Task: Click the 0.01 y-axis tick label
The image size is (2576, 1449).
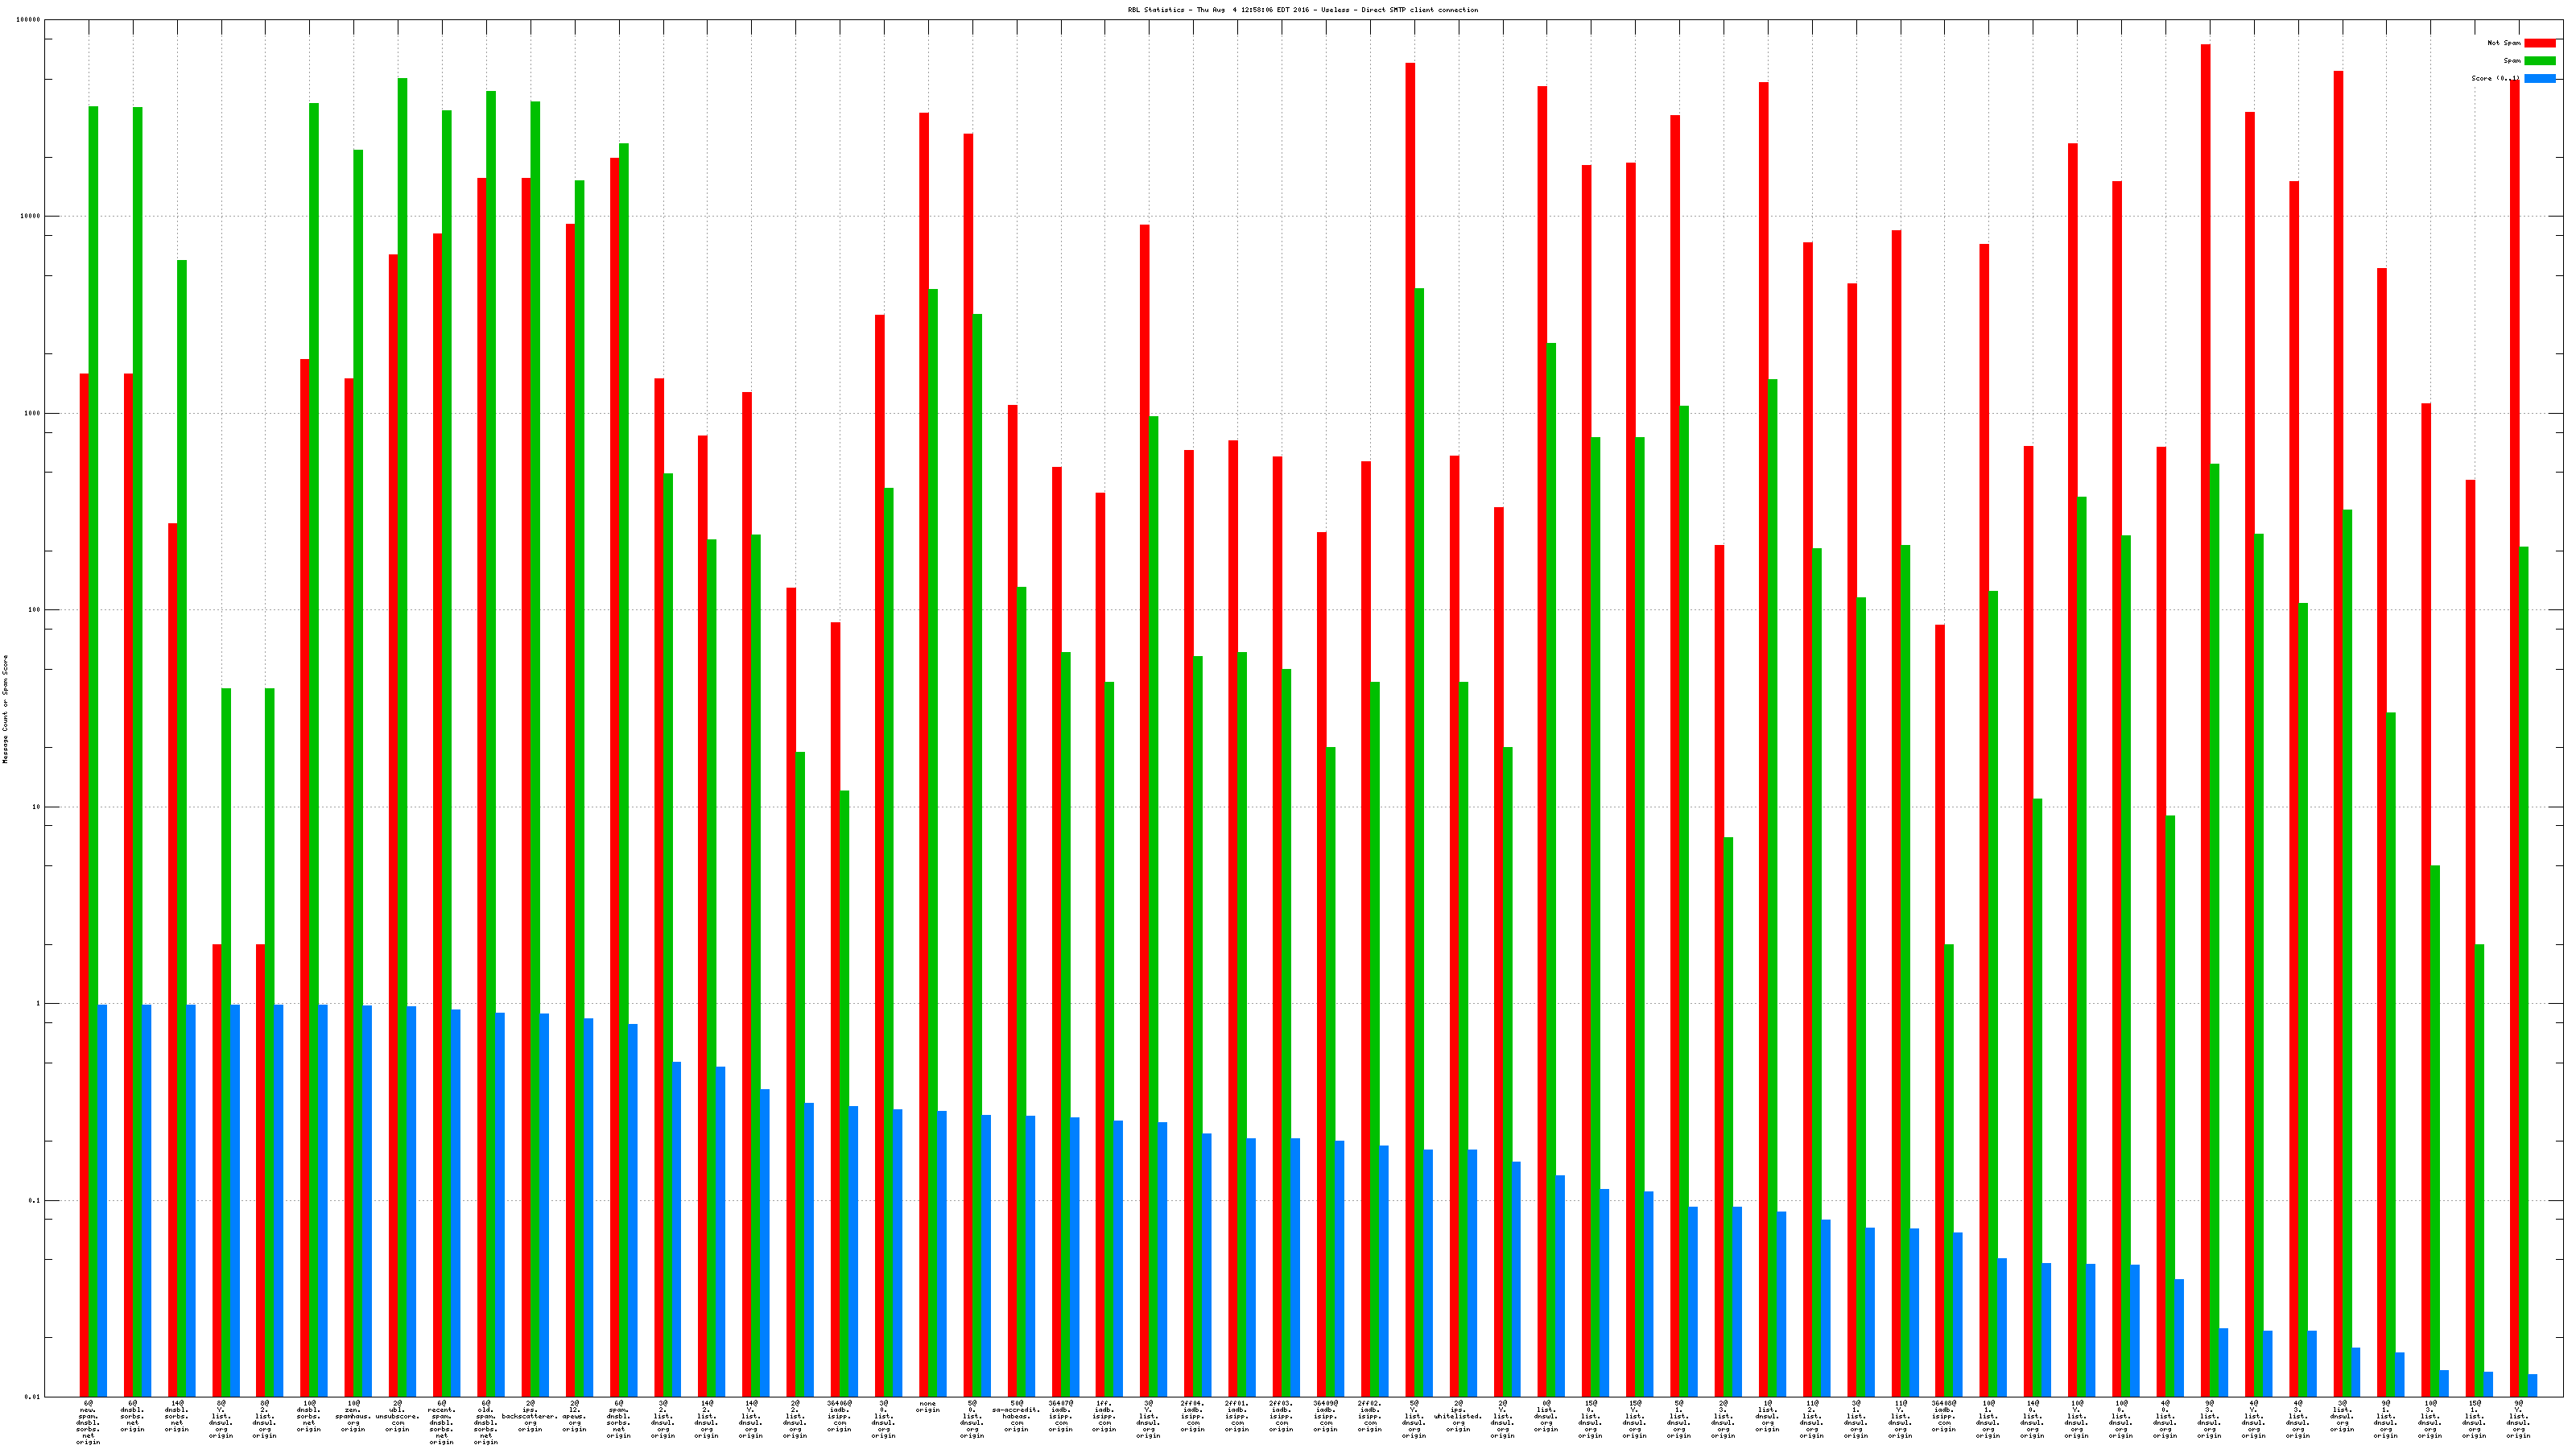Action: (x=34, y=1397)
